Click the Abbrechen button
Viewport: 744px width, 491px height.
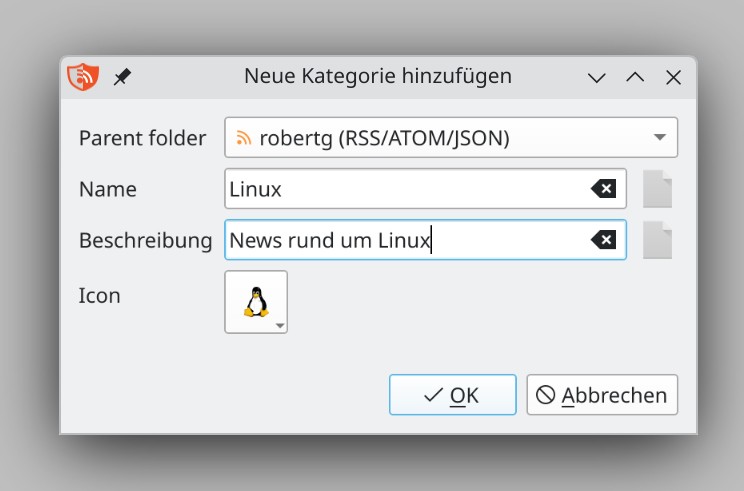tap(602, 395)
